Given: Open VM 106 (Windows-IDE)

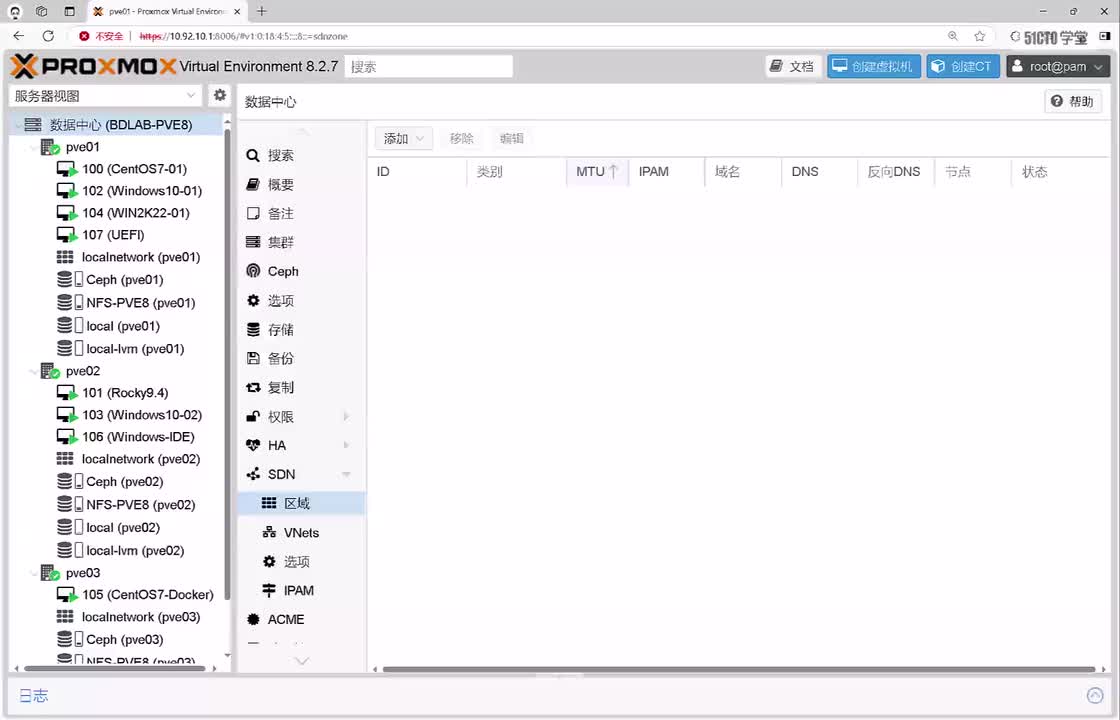Looking at the screenshot, I should tap(138, 437).
